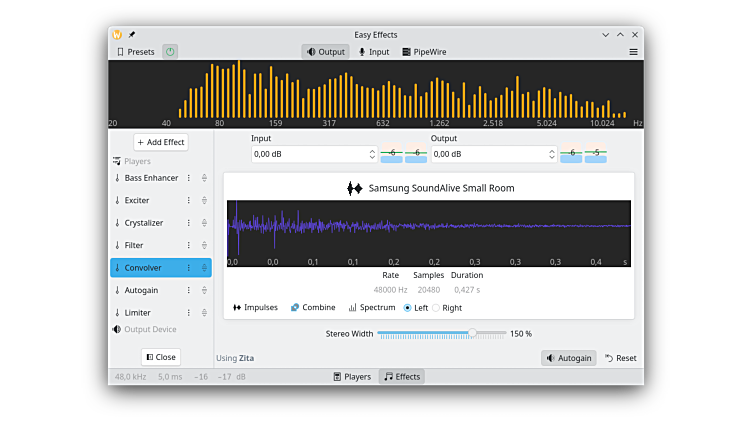Switch to the Input tab
Viewport: 752px width, 423px height.
tap(374, 52)
